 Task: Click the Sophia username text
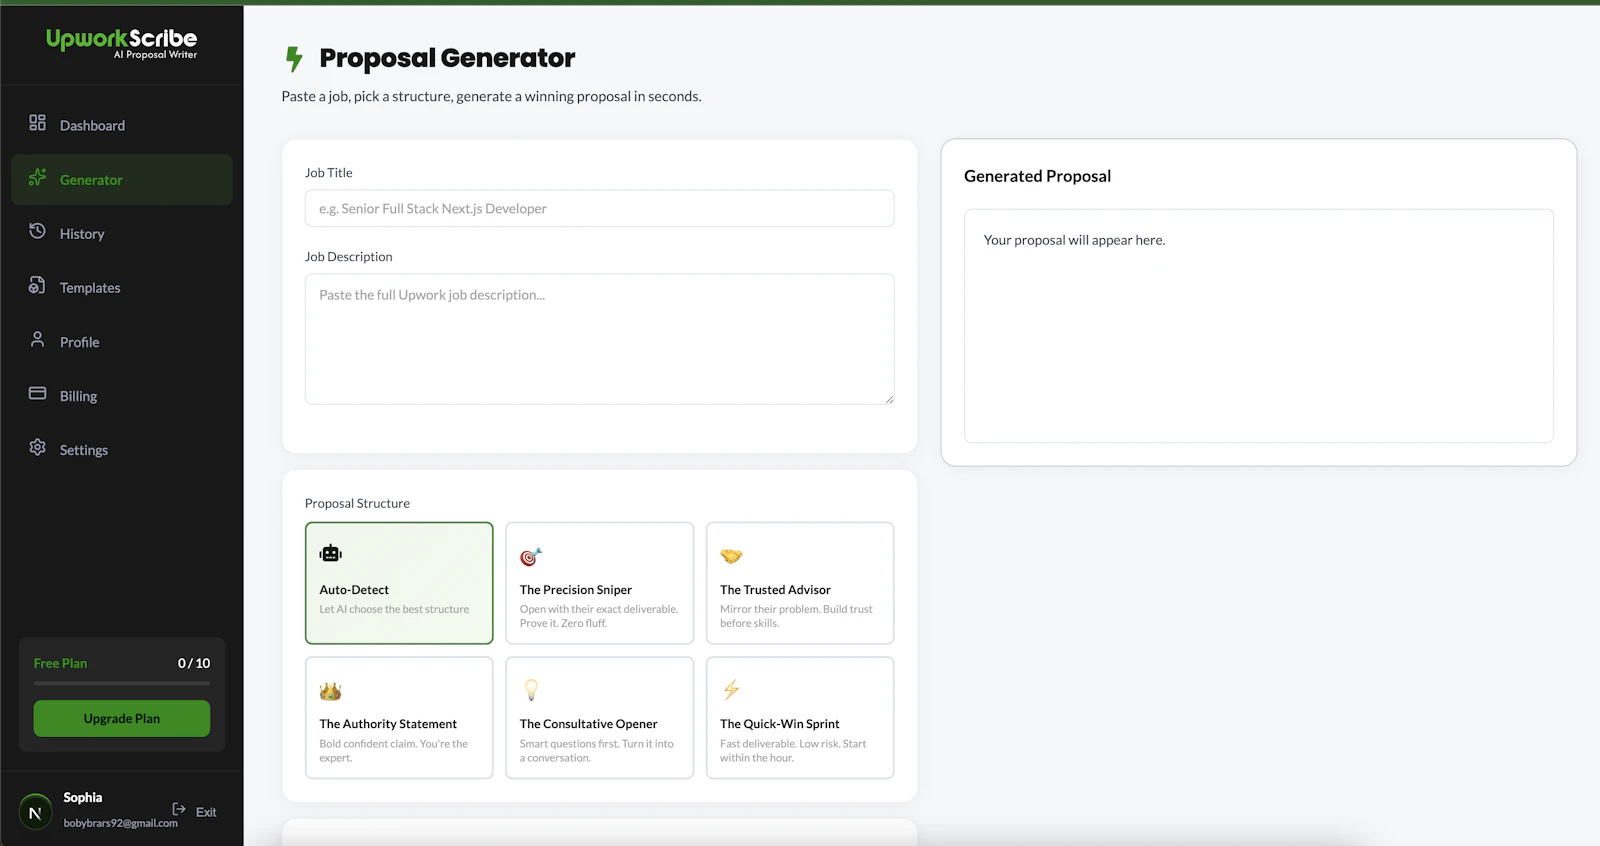(83, 797)
